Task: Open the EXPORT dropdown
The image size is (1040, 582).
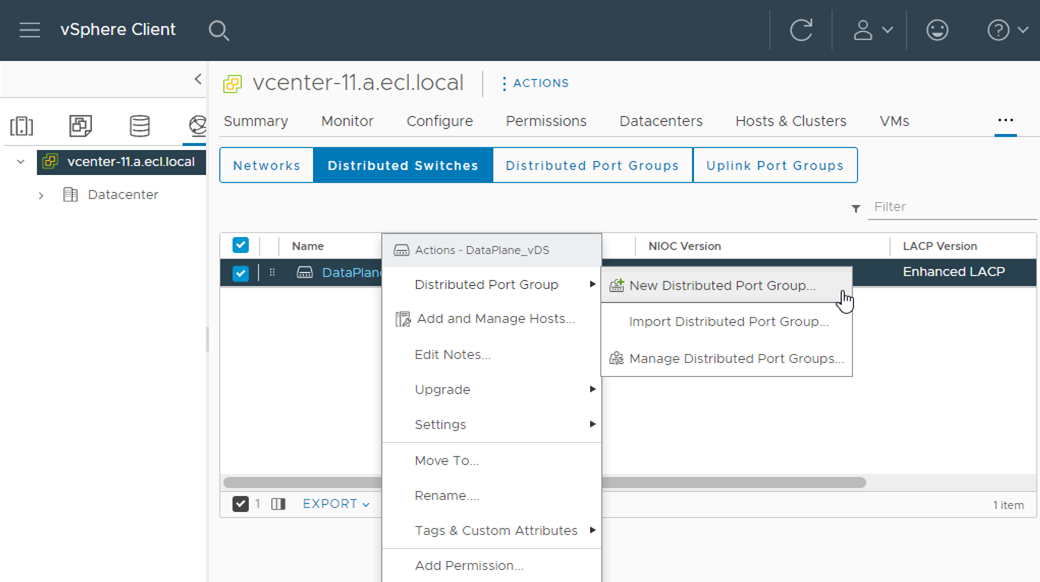Action: click(336, 504)
